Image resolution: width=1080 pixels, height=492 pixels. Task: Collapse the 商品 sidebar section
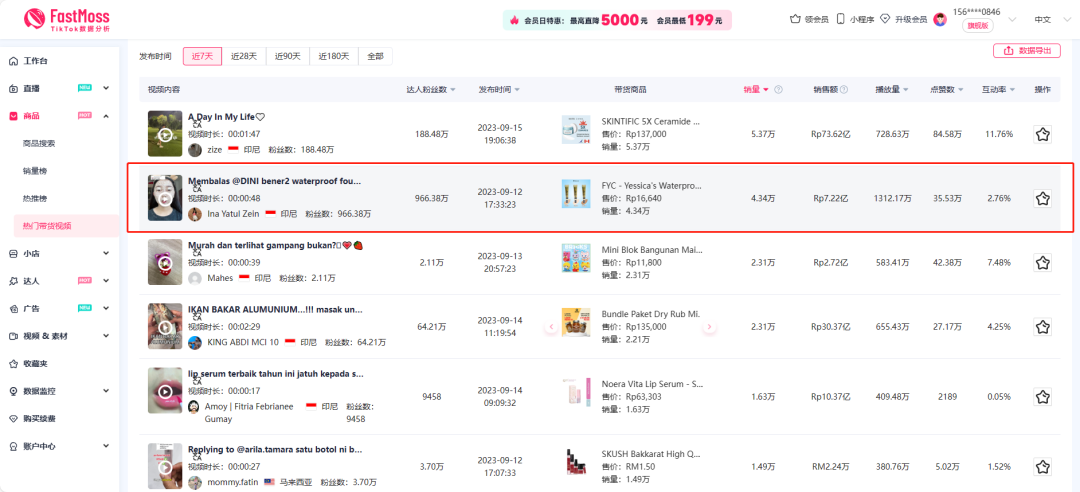(x=106, y=116)
